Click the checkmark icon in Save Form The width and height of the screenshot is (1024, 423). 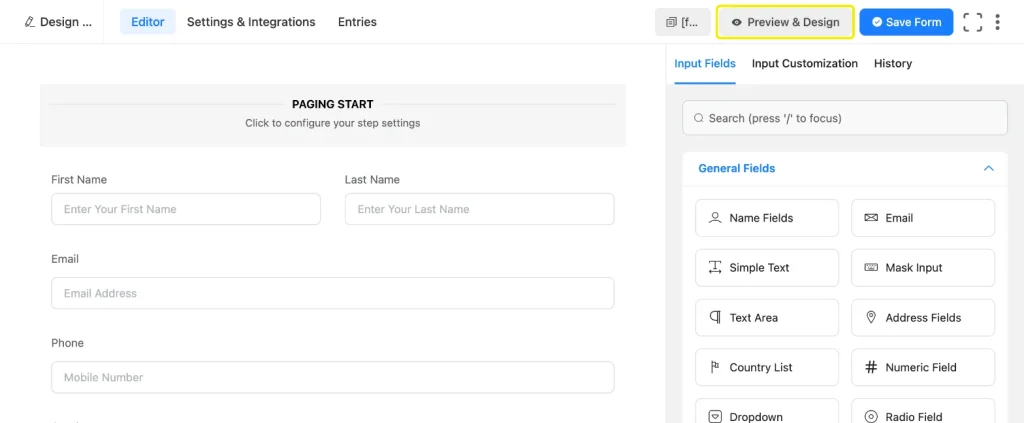(x=877, y=22)
